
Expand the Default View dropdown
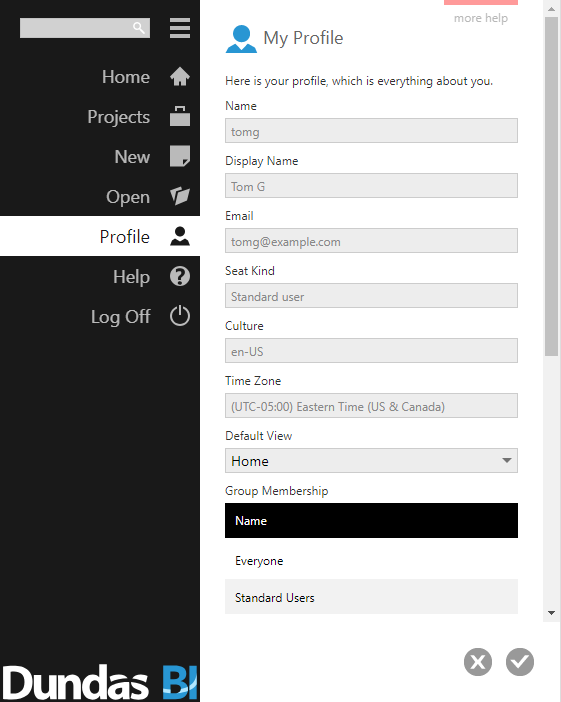click(371, 461)
